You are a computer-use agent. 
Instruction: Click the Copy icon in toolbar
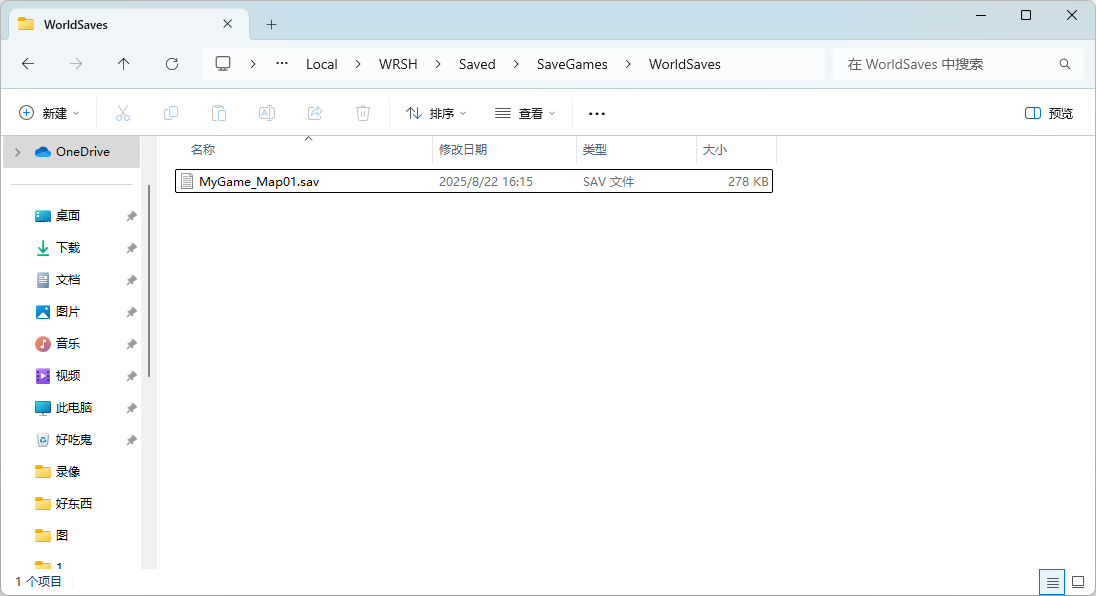pos(171,113)
